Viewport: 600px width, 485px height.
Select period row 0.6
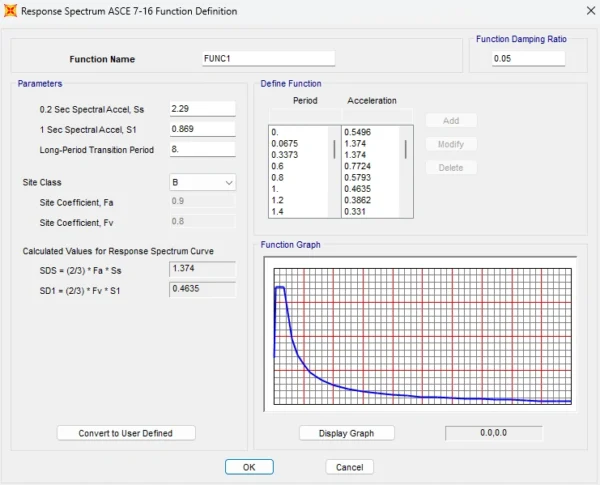(x=277, y=166)
